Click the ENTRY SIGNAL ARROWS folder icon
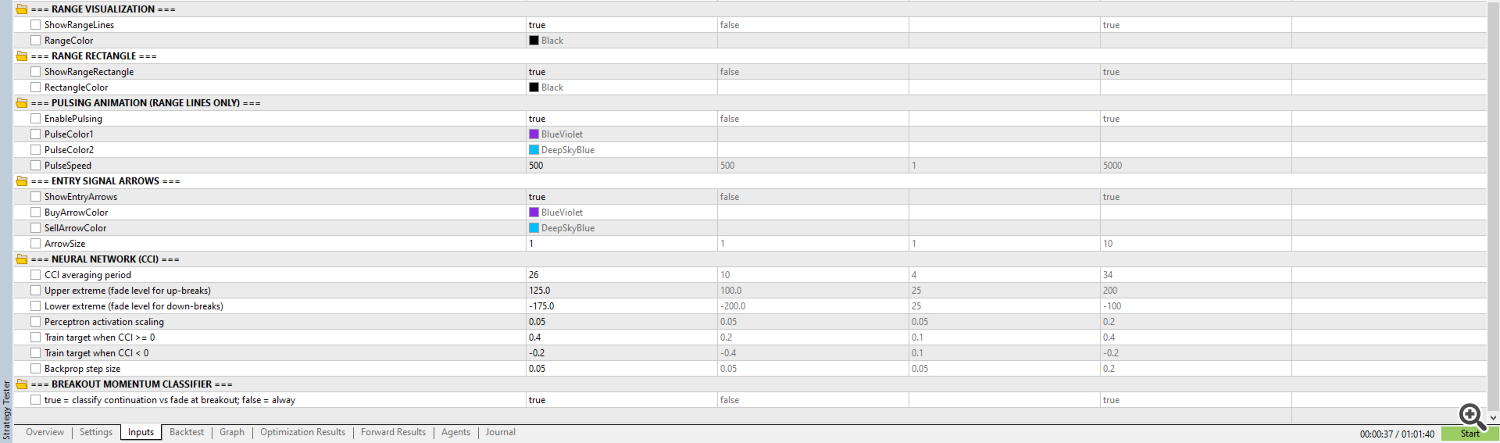This screenshot has width=1500, height=443. [22, 181]
